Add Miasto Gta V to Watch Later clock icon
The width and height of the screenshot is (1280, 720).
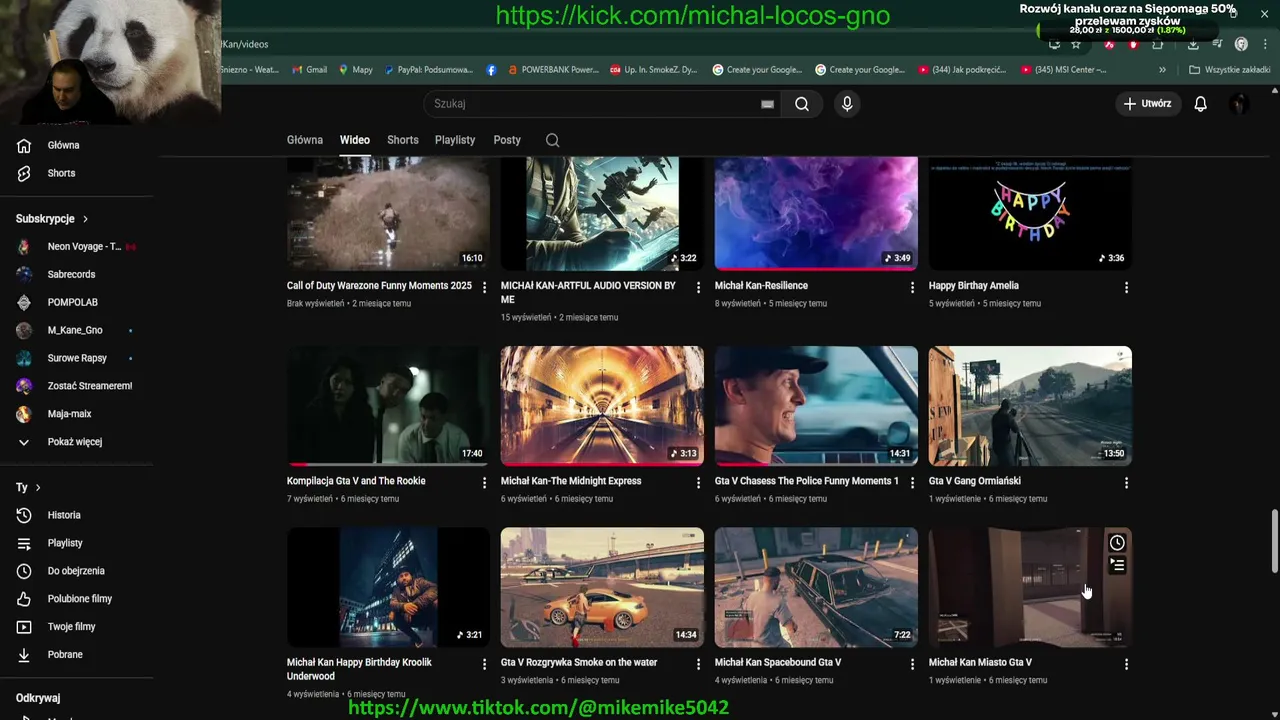pyautogui.click(x=1117, y=543)
